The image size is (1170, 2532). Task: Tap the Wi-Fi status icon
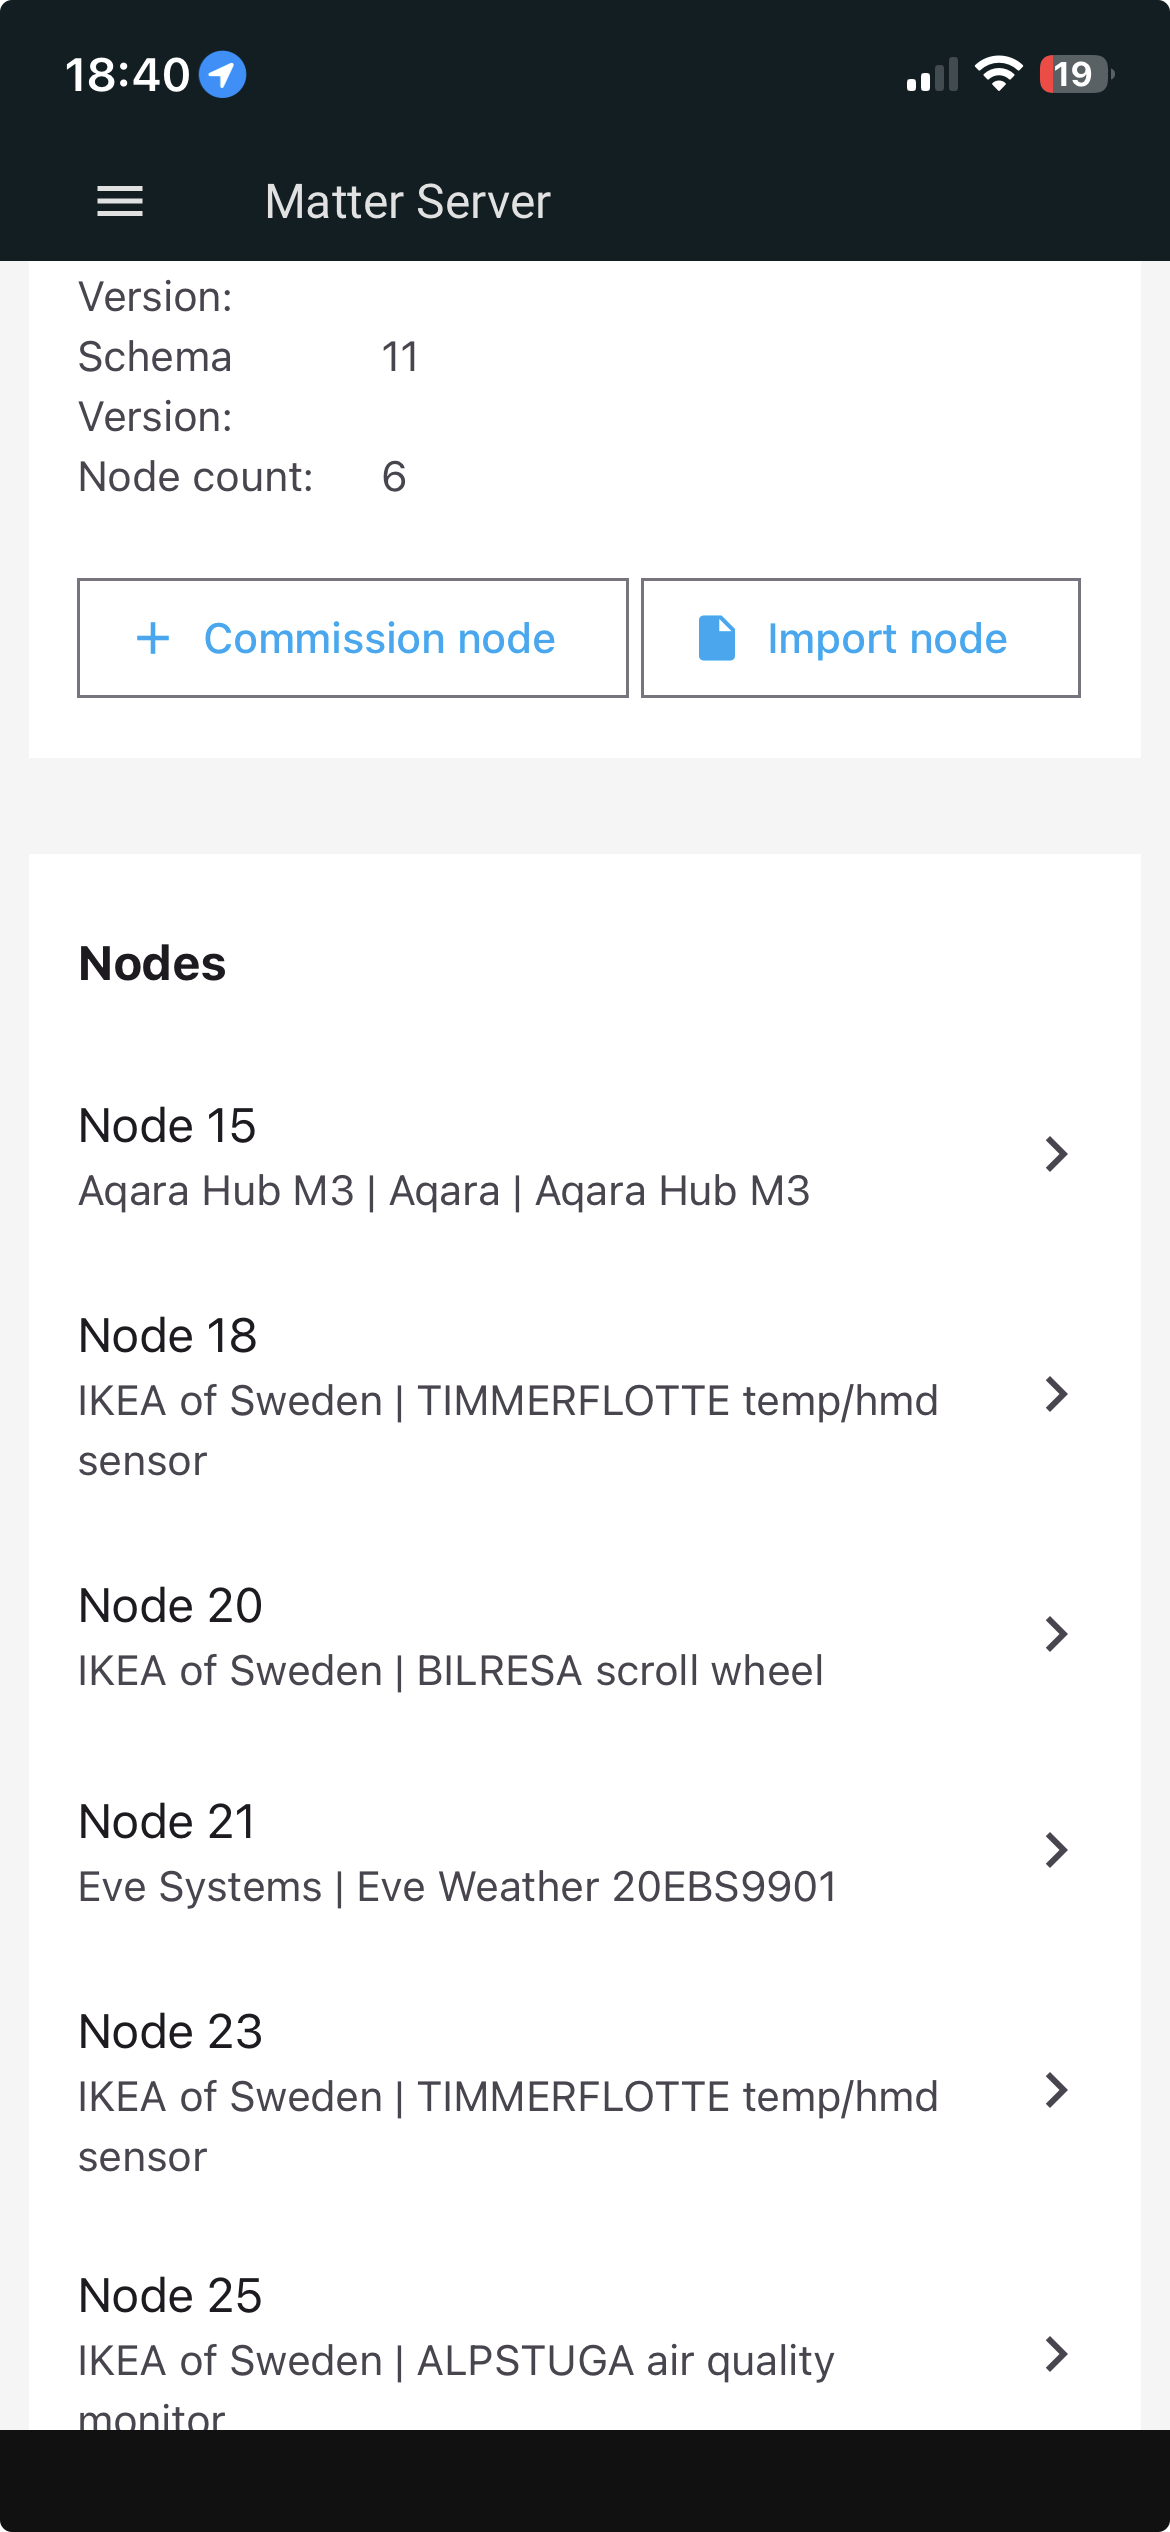[x=998, y=74]
